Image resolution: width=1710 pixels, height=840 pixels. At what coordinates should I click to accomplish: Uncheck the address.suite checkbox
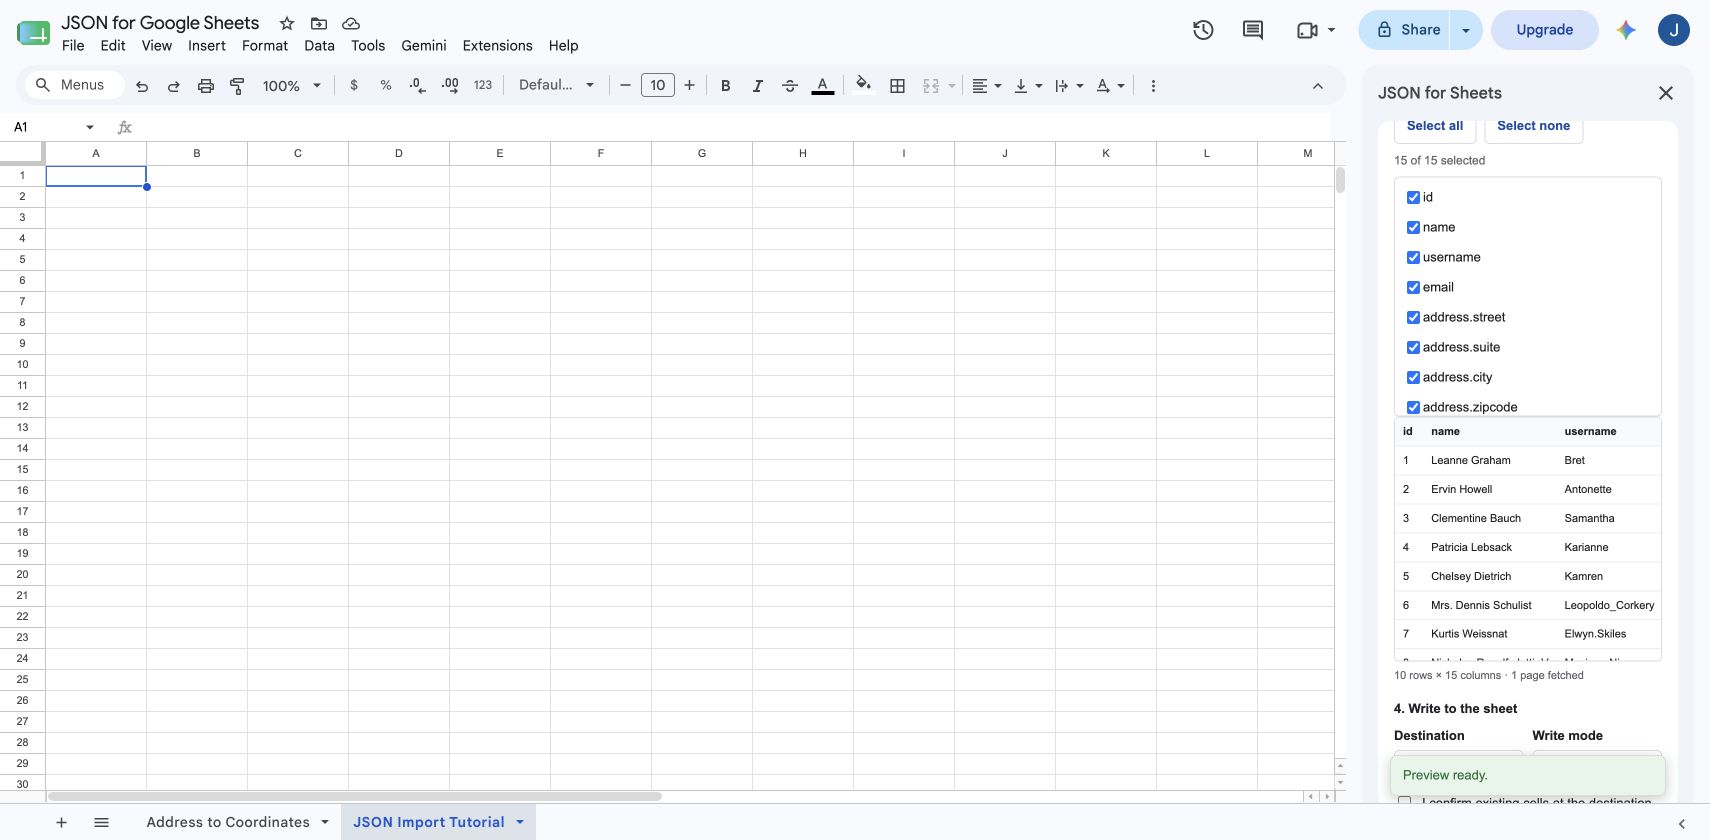click(x=1413, y=348)
